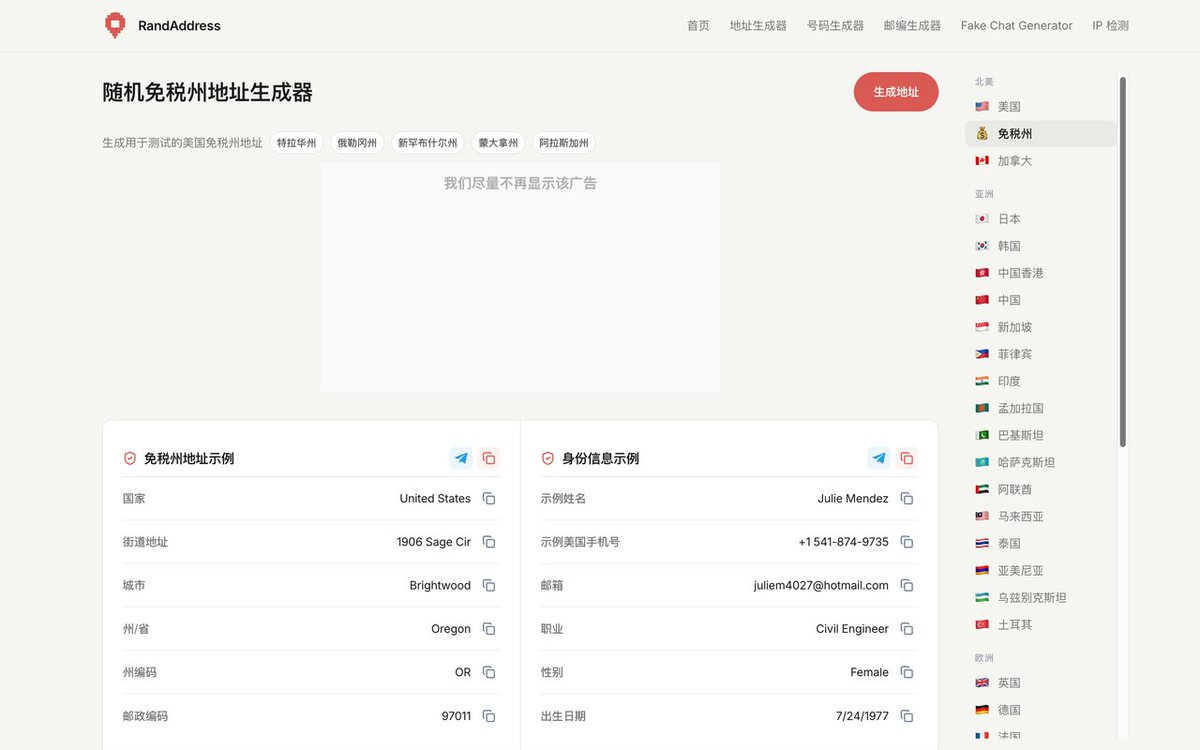The image size is (1200, 750).
Task: Copy the state name Oregon
Action: click(489, 629)
